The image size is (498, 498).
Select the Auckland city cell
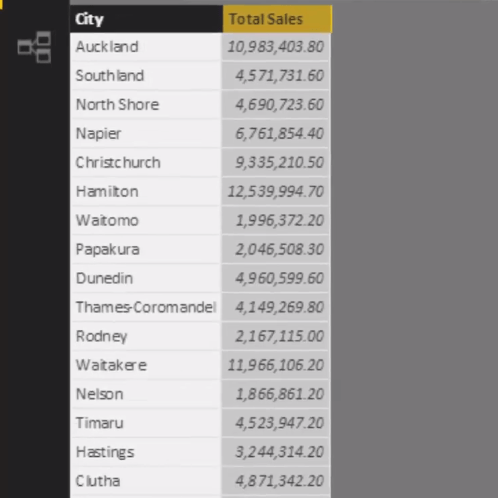146,47
